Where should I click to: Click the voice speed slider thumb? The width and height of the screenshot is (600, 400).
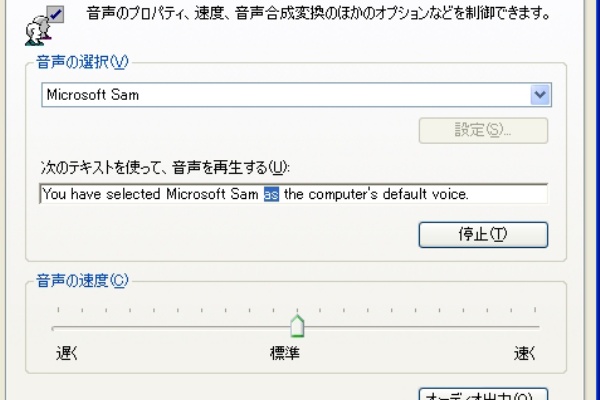coord(297,326)
